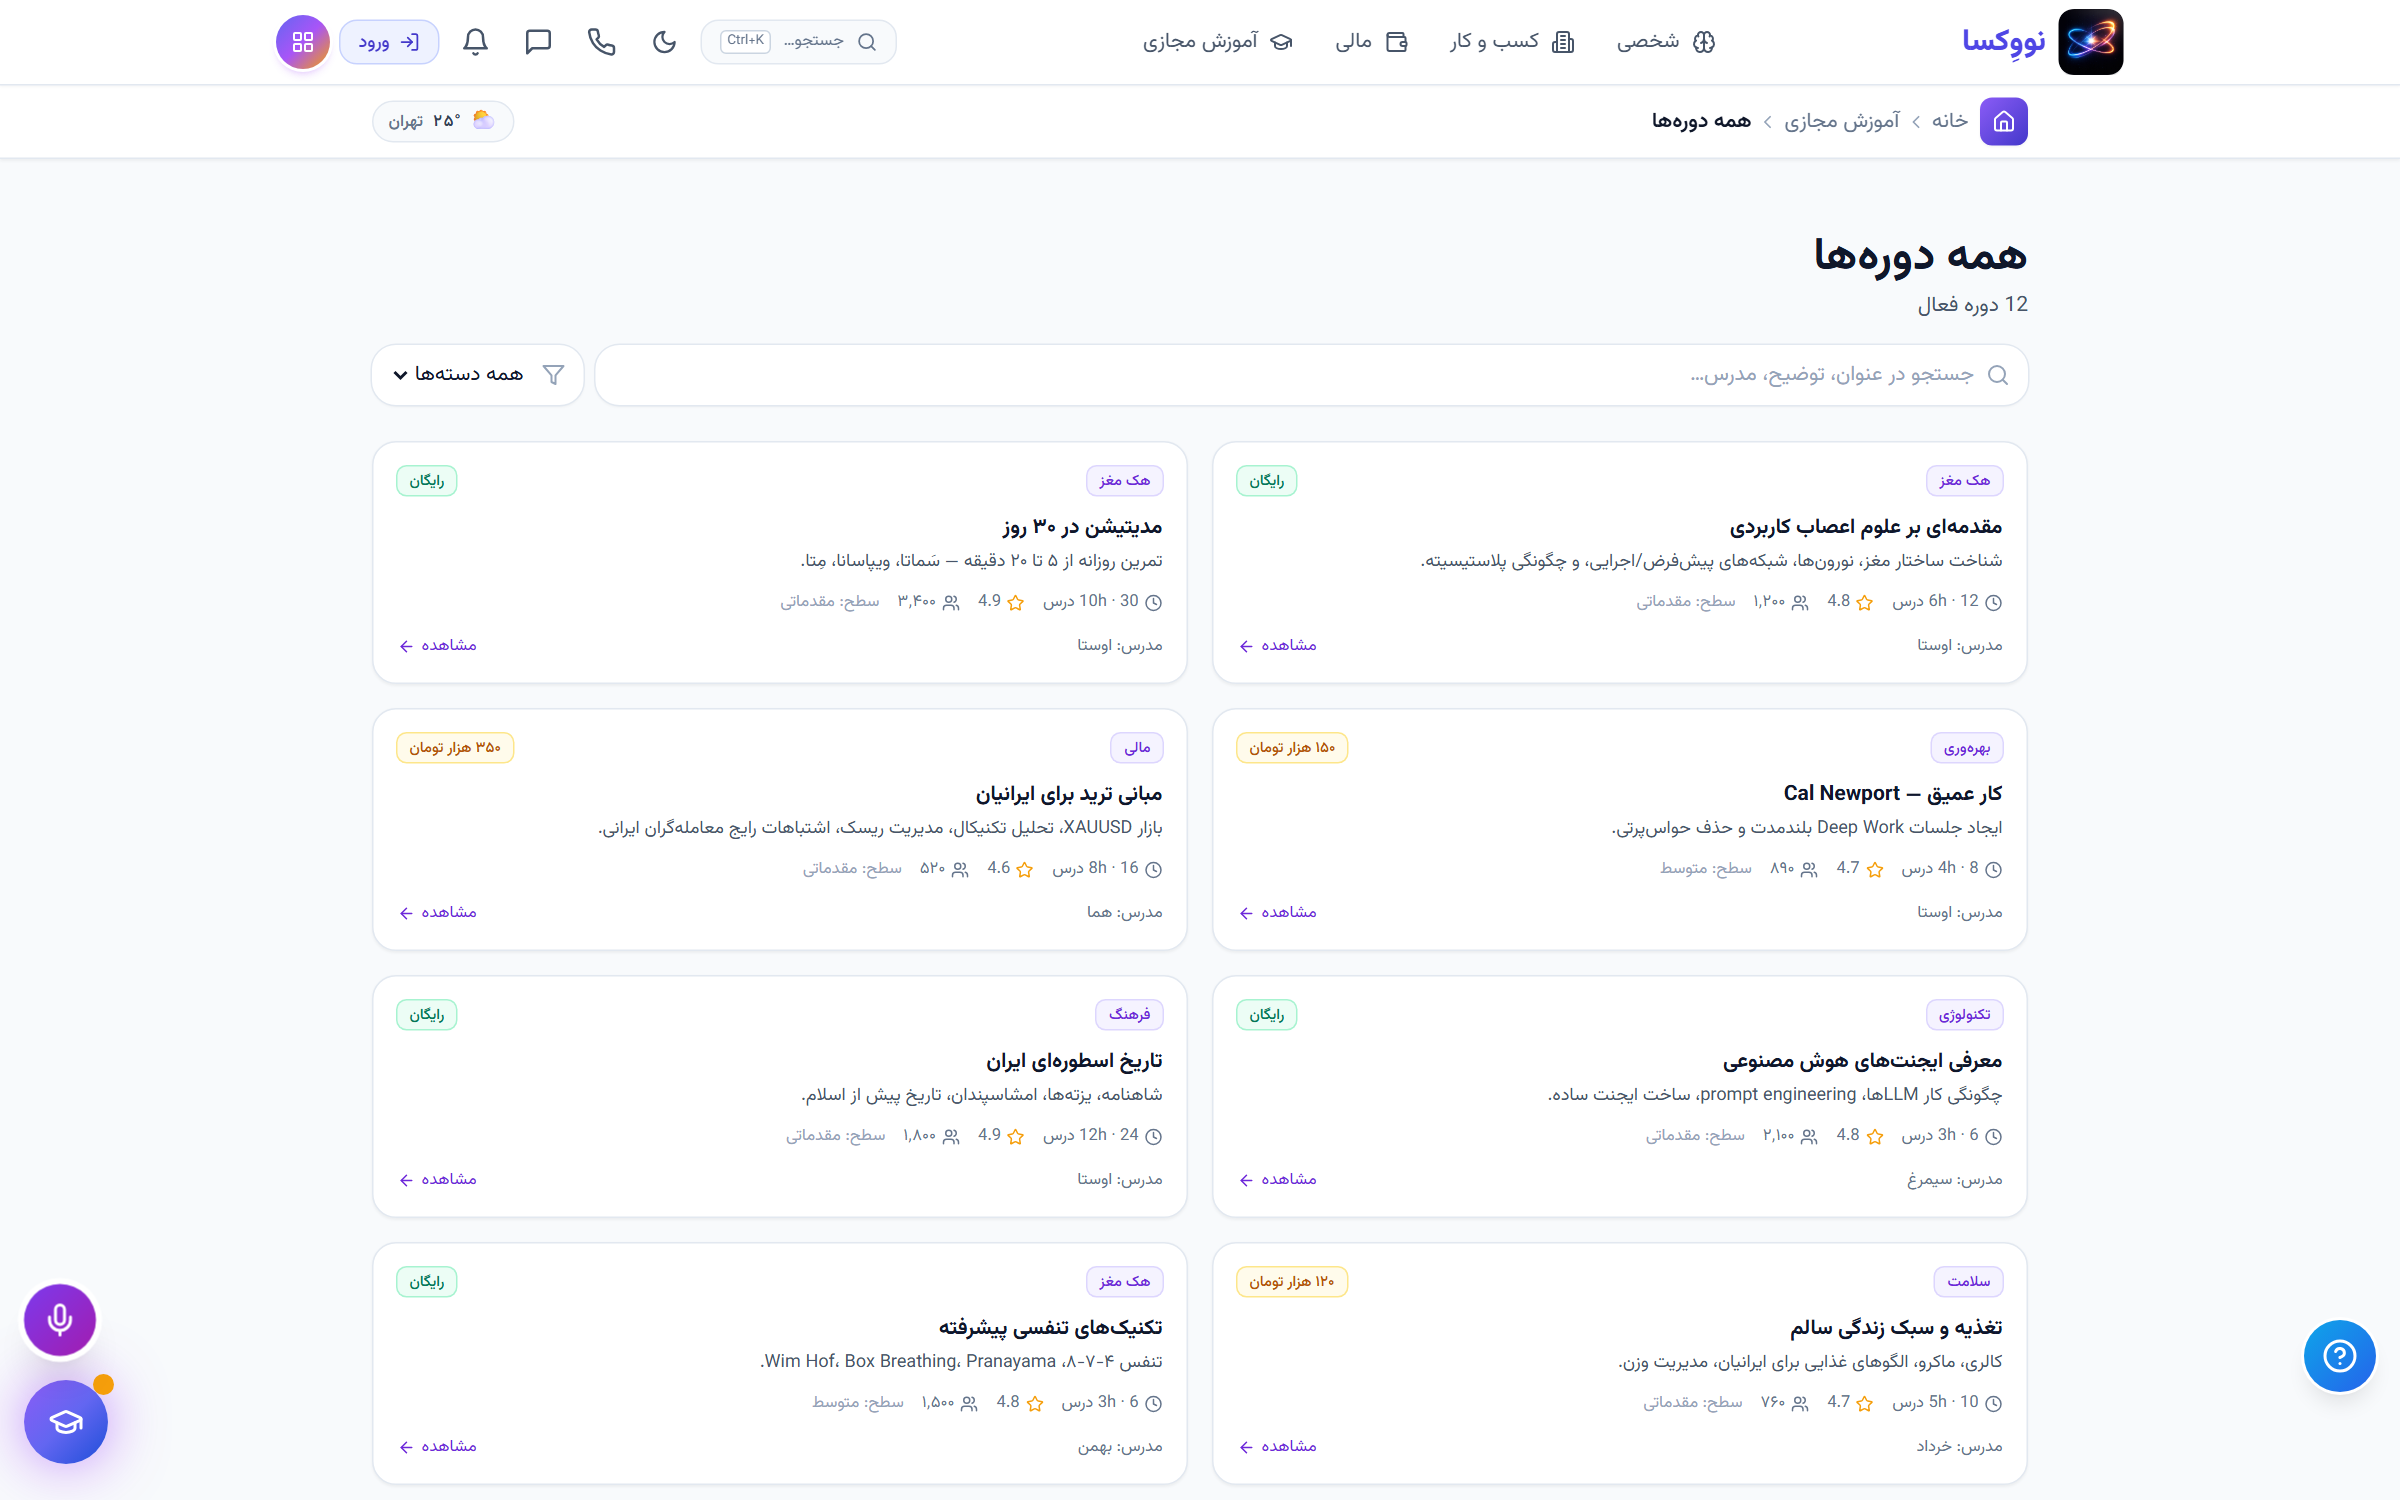2400x1500 pixels.
Task: Click the سلامت category tag
Action: 1969,1282
